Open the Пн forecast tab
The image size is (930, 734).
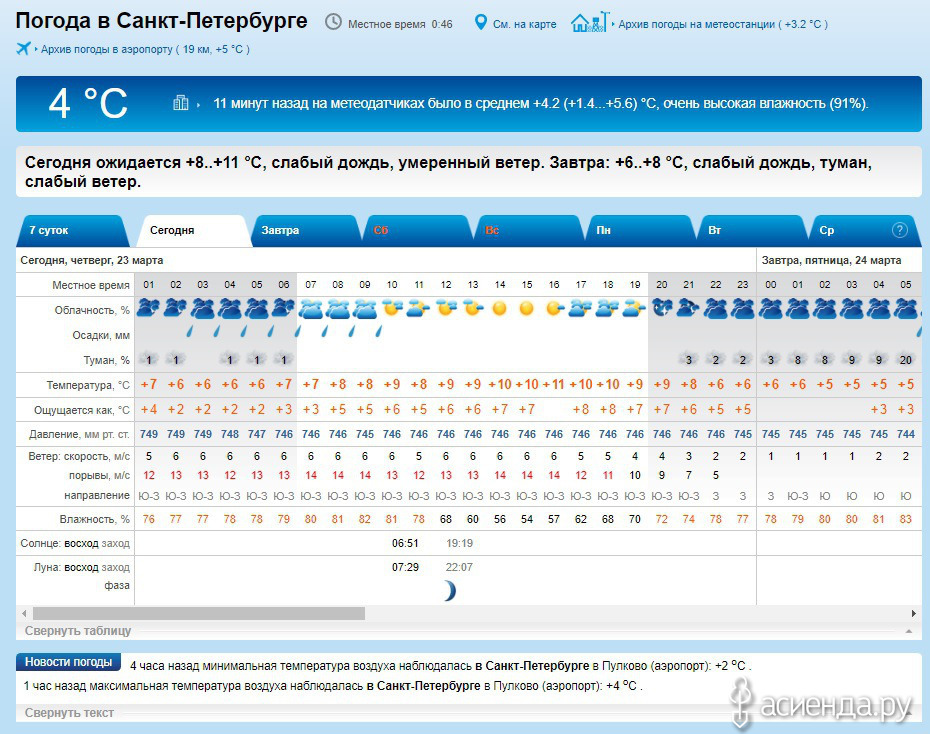[641, 231]
